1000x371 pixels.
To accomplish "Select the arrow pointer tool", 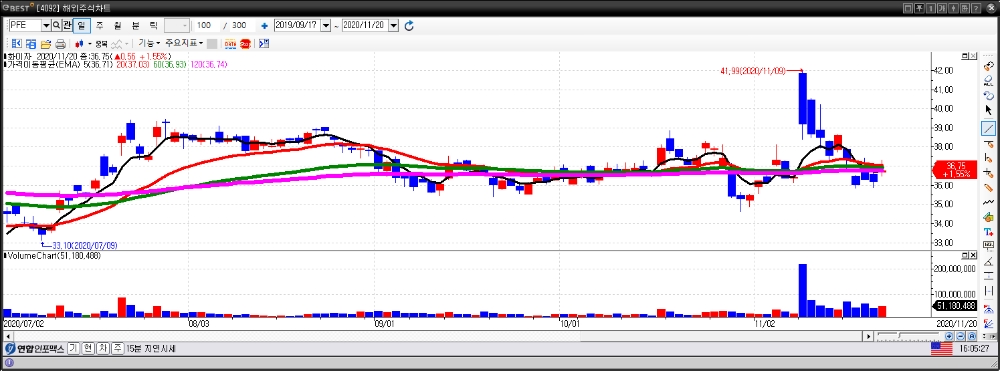I will tap(988, 110).
